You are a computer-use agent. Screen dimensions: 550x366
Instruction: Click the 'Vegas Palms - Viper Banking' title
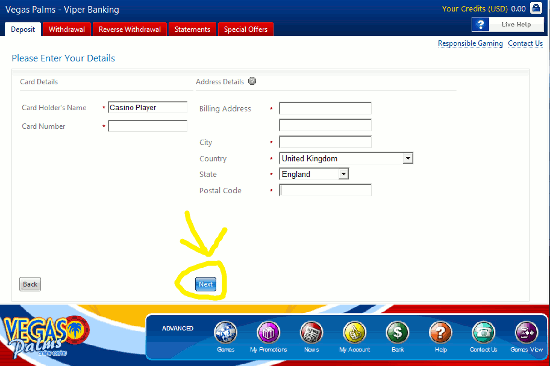(x=62, y=10)
